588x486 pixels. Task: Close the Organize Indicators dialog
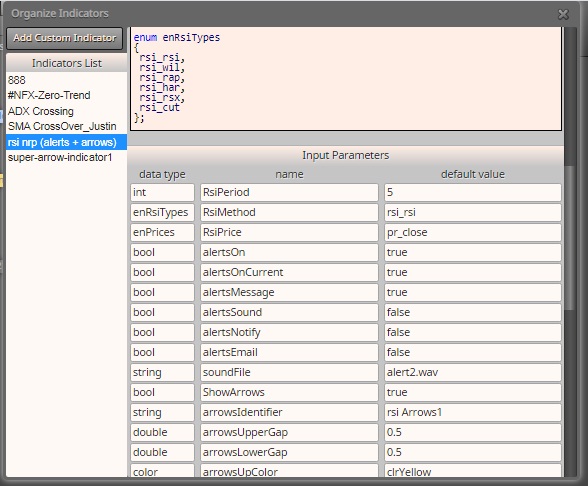563,14
